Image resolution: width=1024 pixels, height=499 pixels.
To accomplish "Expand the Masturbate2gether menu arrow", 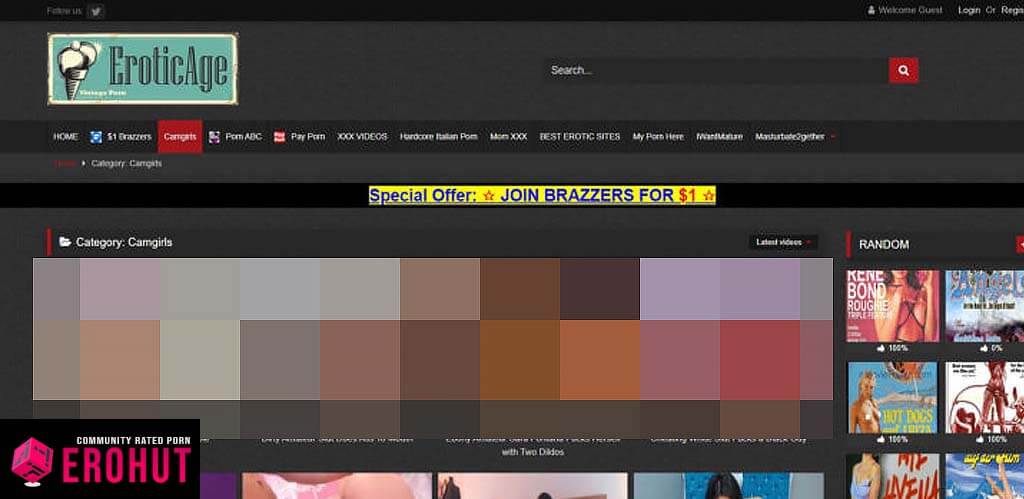I will pos(833,137).
